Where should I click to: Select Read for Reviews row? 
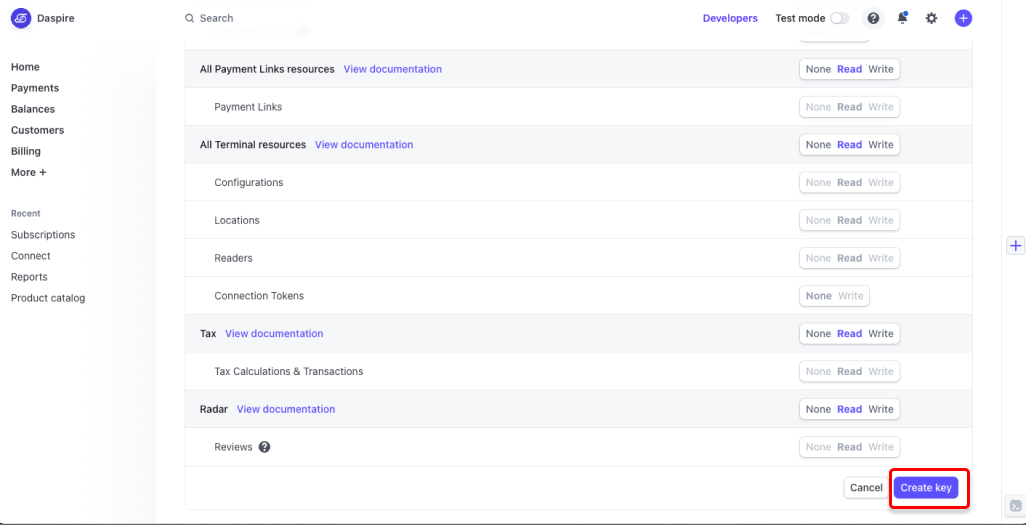[849, 447]
